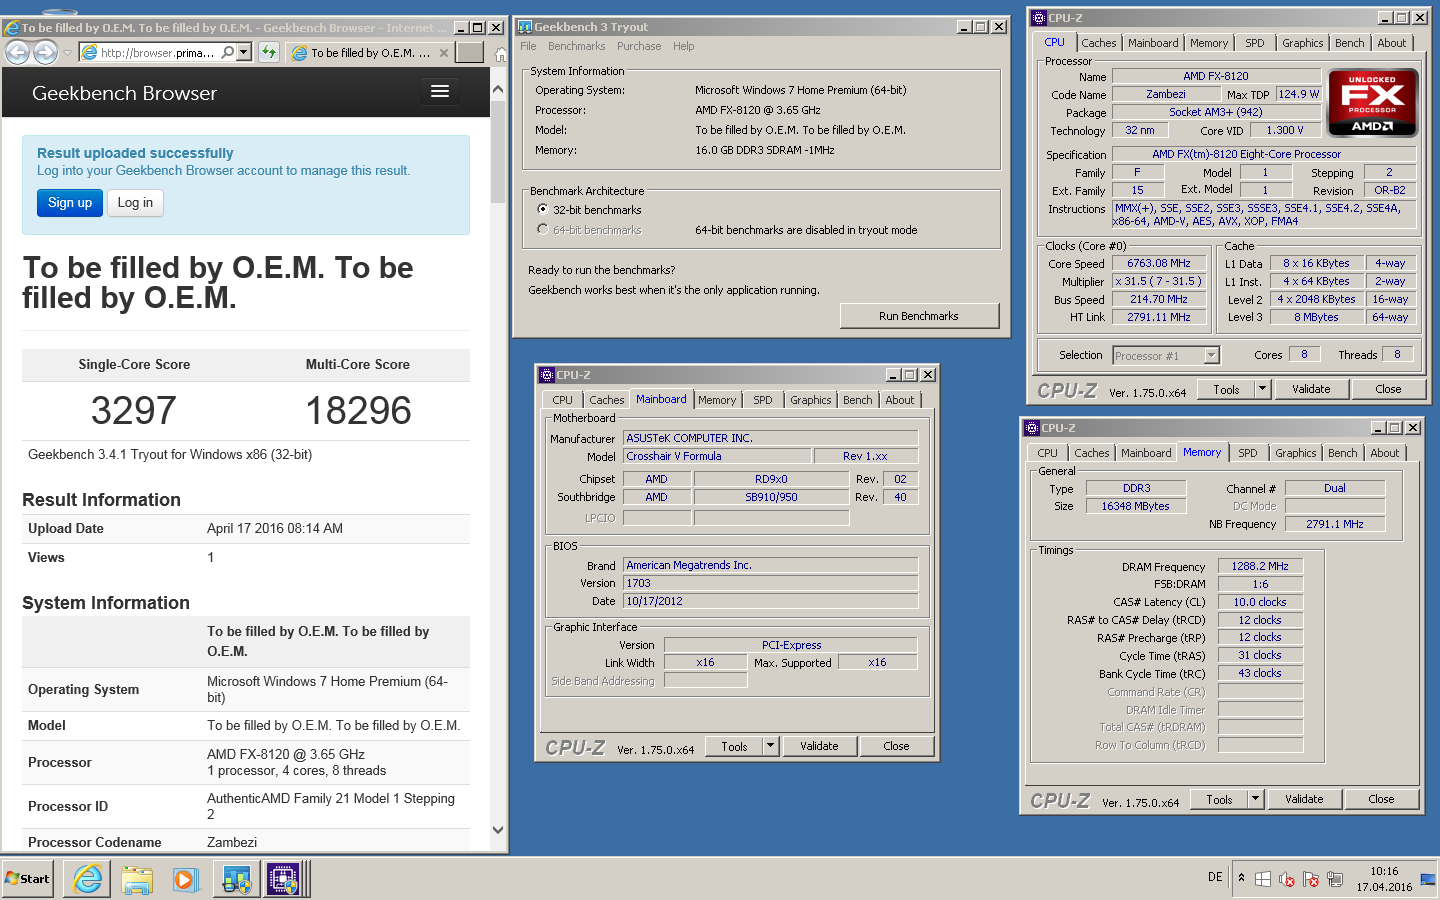Click Validate in Memory CPU-Z window
The width and height of the screenshot is (1440, 900).
pyautogui.click(x=1304, y=799)
